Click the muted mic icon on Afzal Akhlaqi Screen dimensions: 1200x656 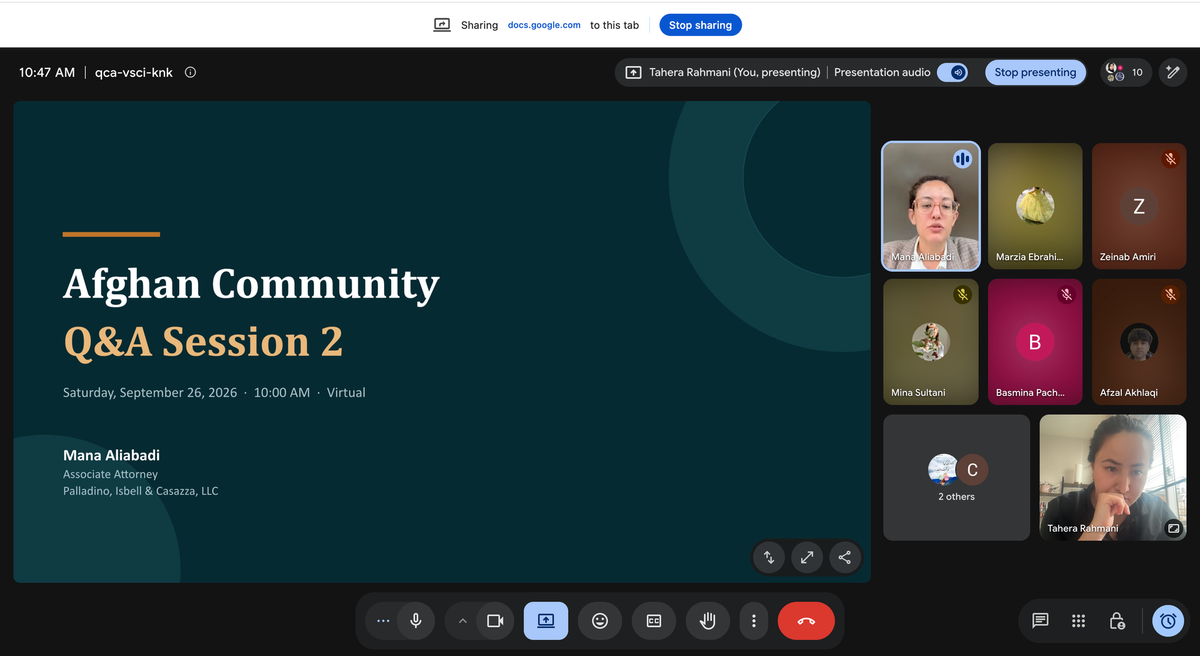pyautogui.click(x=1170, y=295)
